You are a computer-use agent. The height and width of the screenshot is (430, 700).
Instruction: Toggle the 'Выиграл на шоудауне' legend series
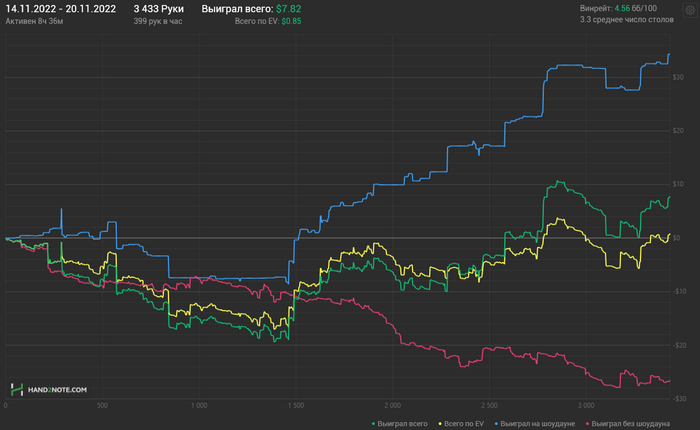click(x=535, y=424)
